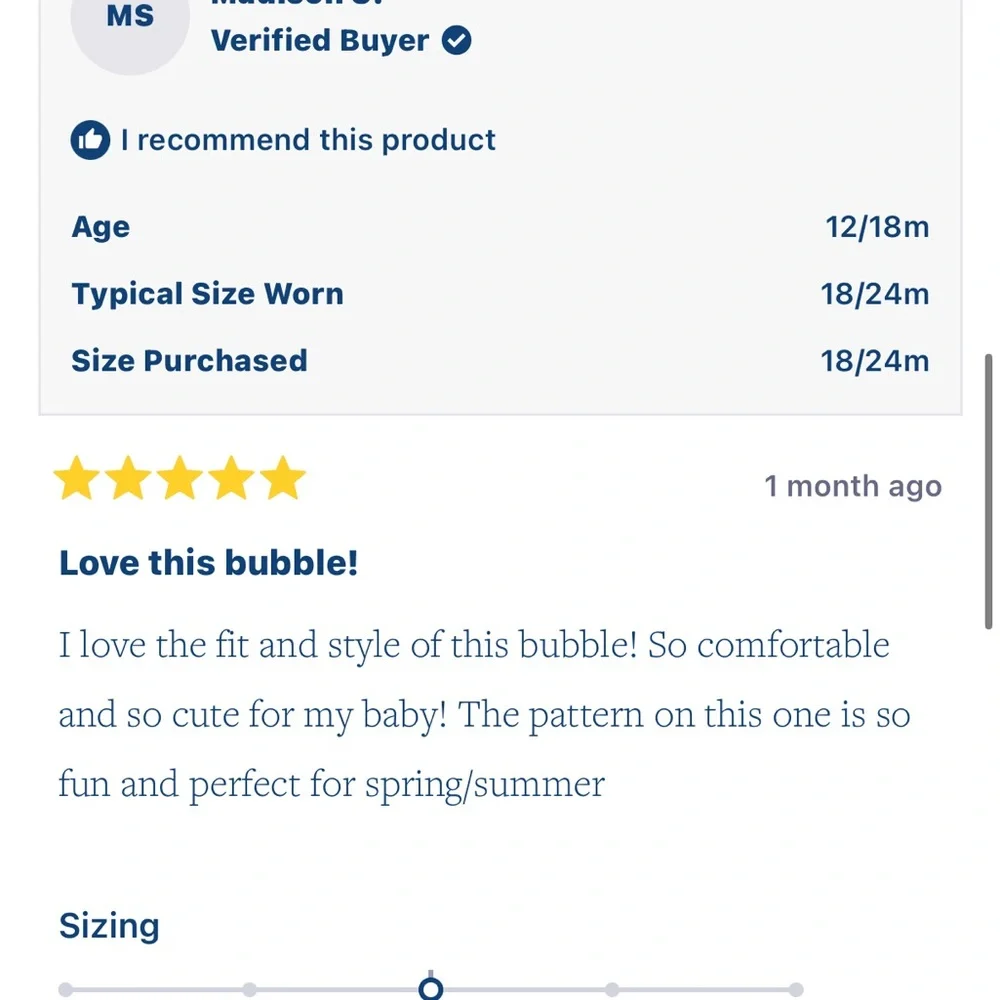
Task: Click the Verified Buyer label
Action: tap(320, 40)
